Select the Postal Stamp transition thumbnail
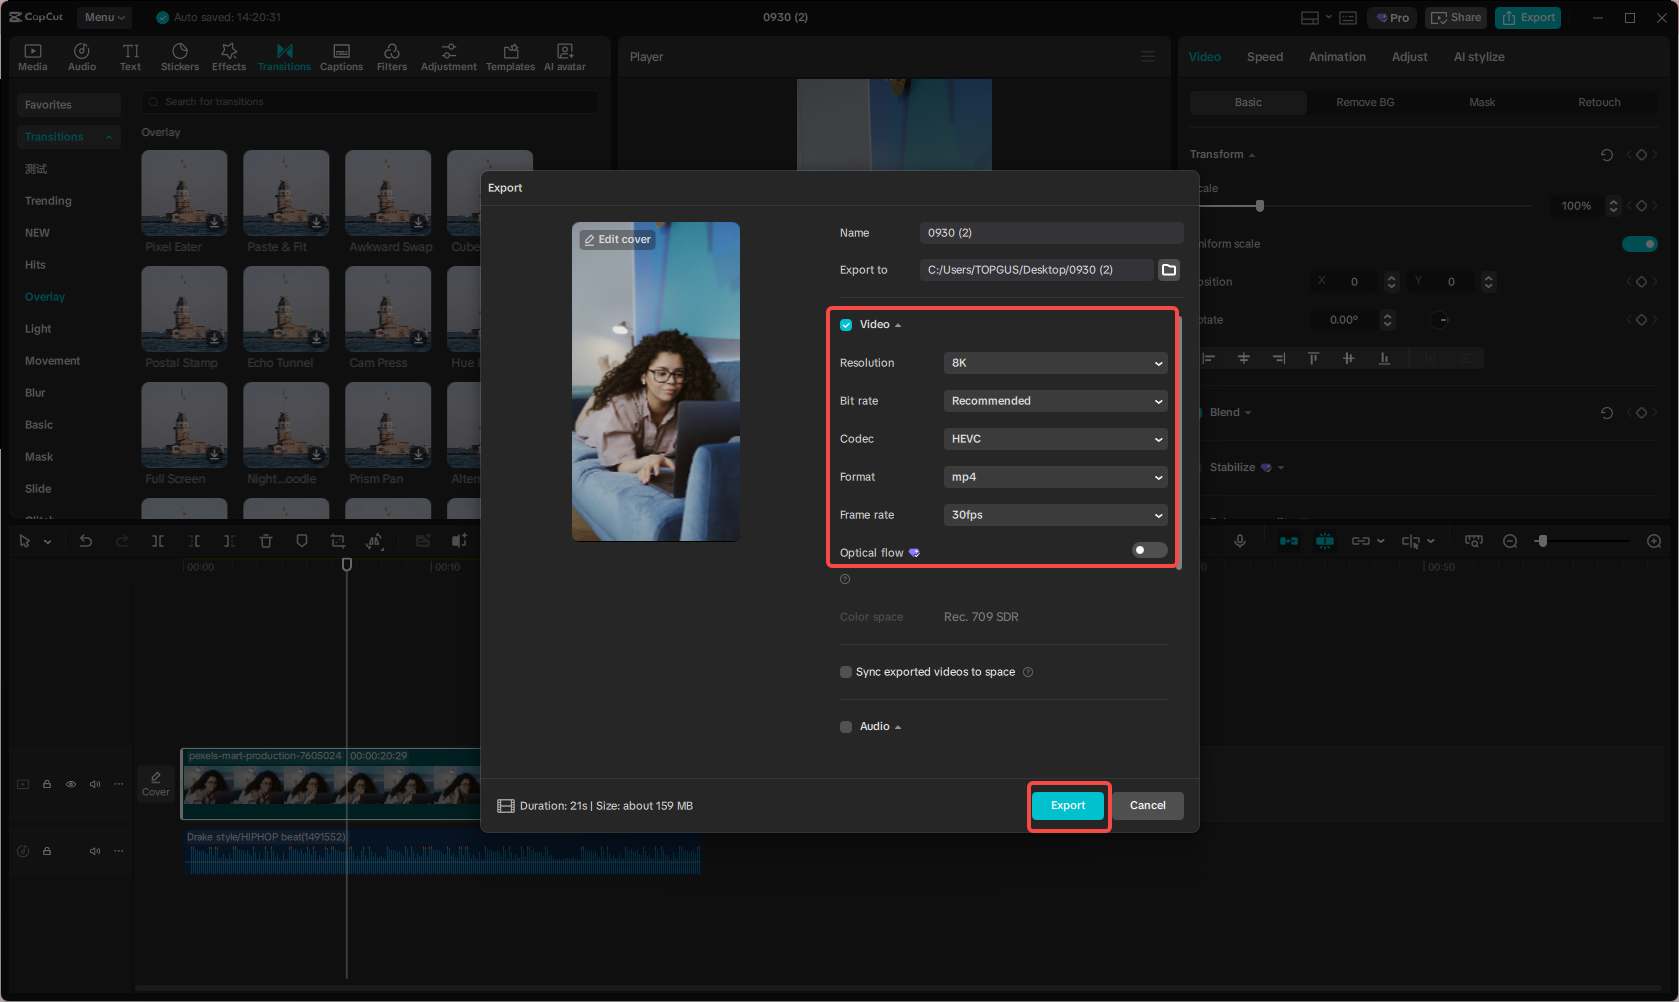1679x1002 pixels. (x=184, y=309)
